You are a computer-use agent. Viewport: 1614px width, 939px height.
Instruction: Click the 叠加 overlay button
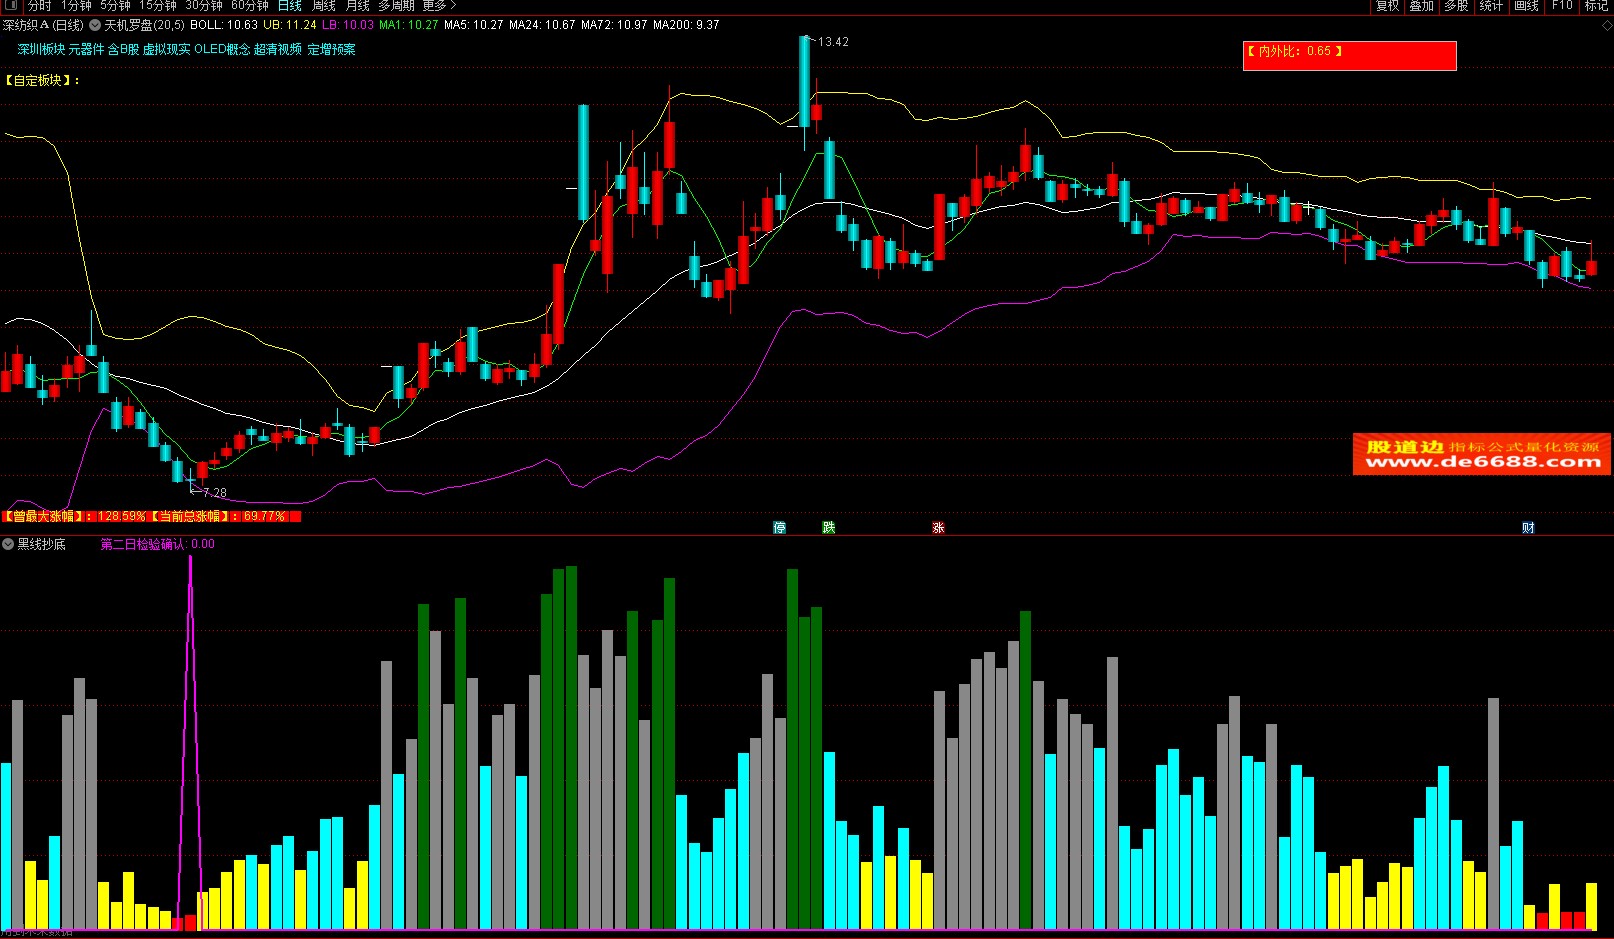(x=1421, y=6)
